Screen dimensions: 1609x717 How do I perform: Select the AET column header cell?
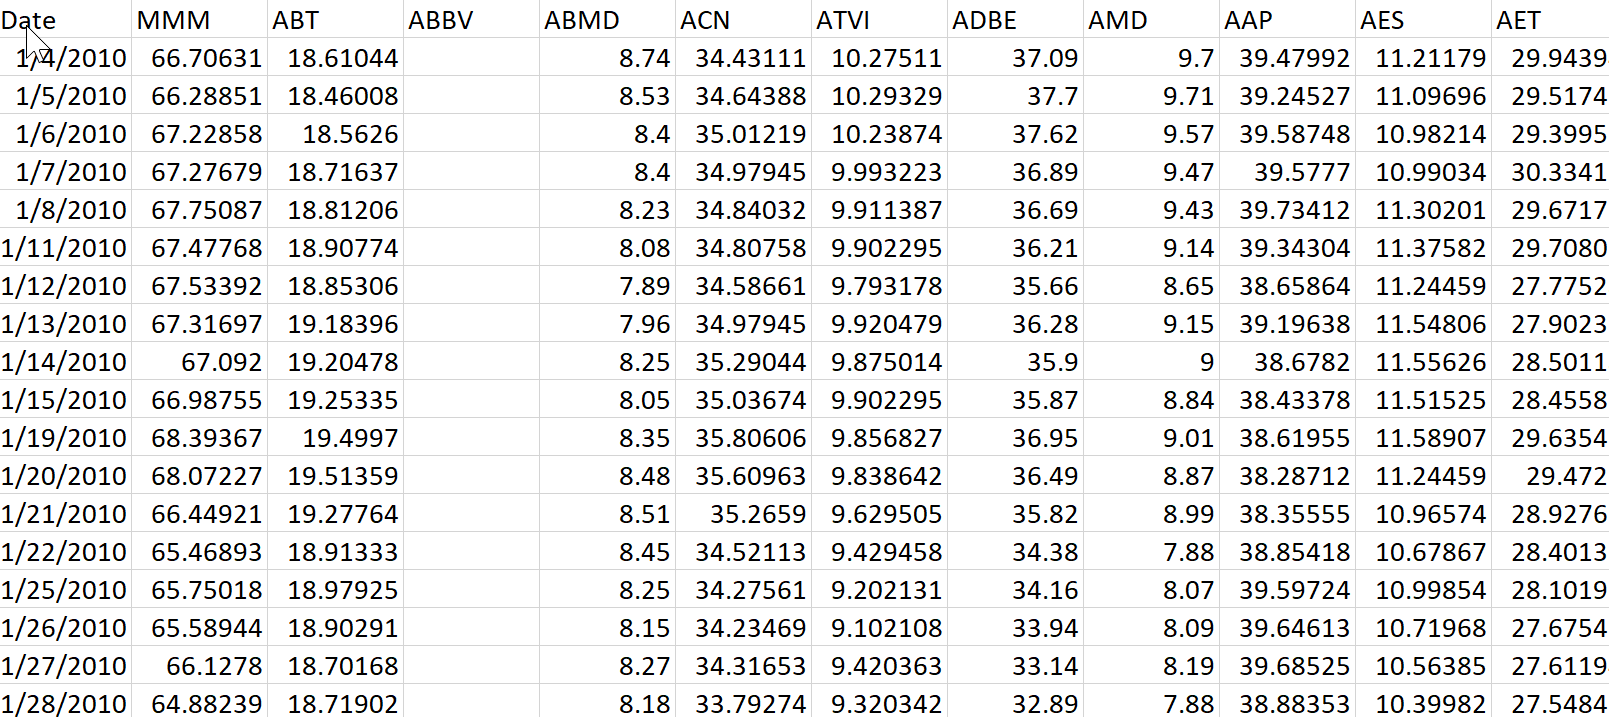coord(1551,20)
